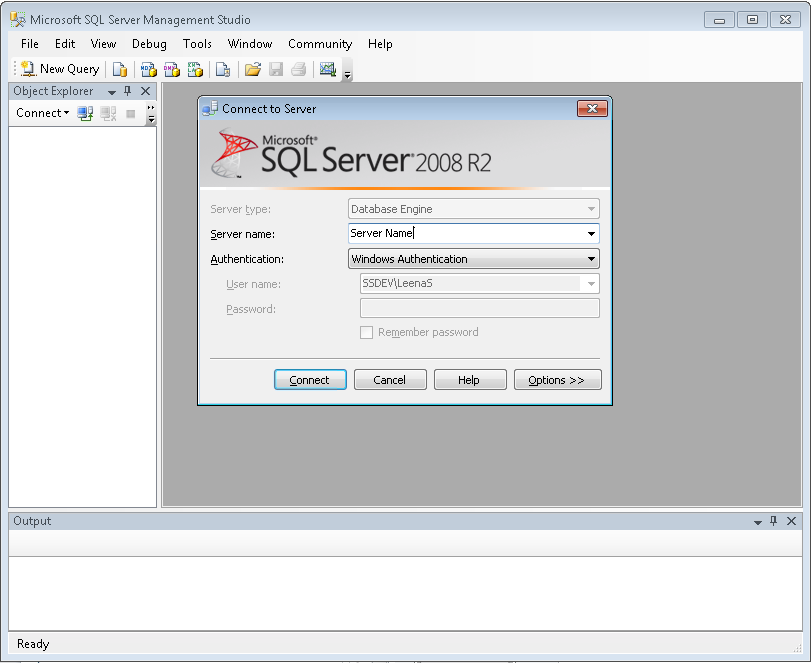Image resolution: width=811 pixels, height=663 pixels.
Task: Click the New Query toolbar button
Action: (61, 69)
